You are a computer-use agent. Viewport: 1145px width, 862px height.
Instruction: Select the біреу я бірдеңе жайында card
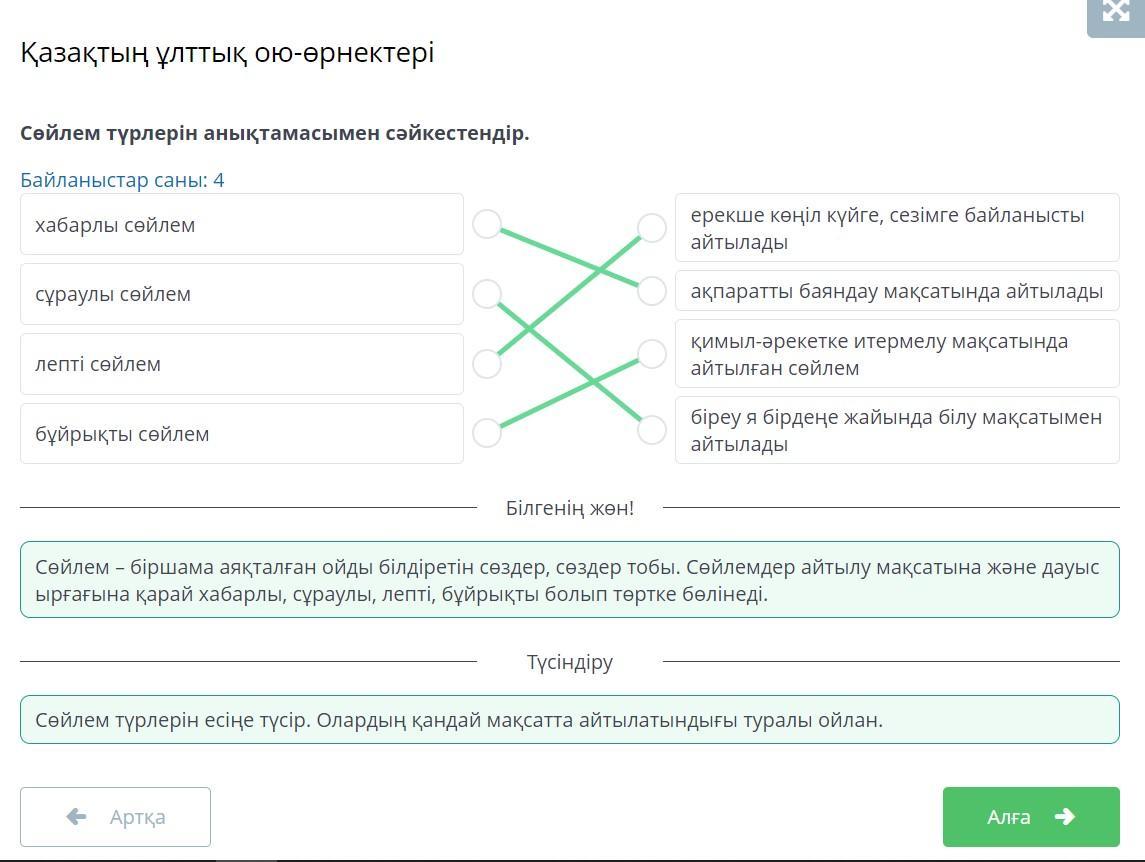[x=897, y=430]
